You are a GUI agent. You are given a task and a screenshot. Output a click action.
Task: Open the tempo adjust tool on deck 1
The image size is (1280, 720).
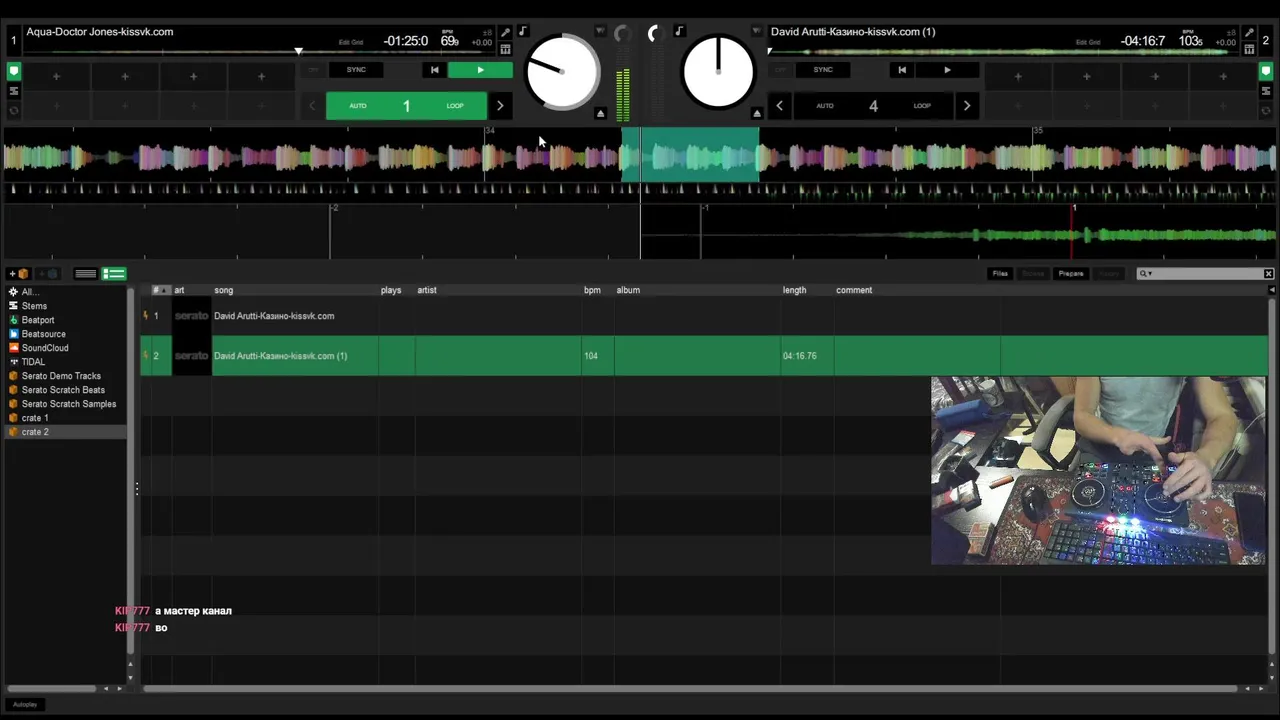[x=505, y=33]
